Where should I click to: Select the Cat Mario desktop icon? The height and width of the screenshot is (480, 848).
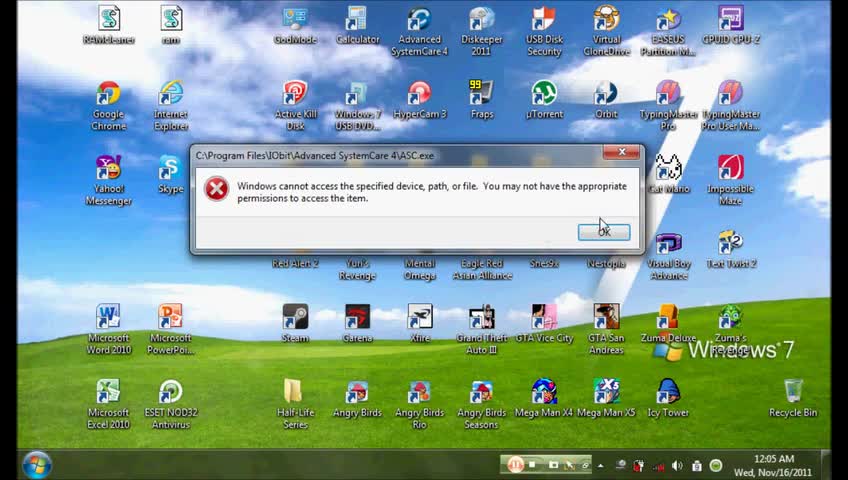tap(668, 175)
